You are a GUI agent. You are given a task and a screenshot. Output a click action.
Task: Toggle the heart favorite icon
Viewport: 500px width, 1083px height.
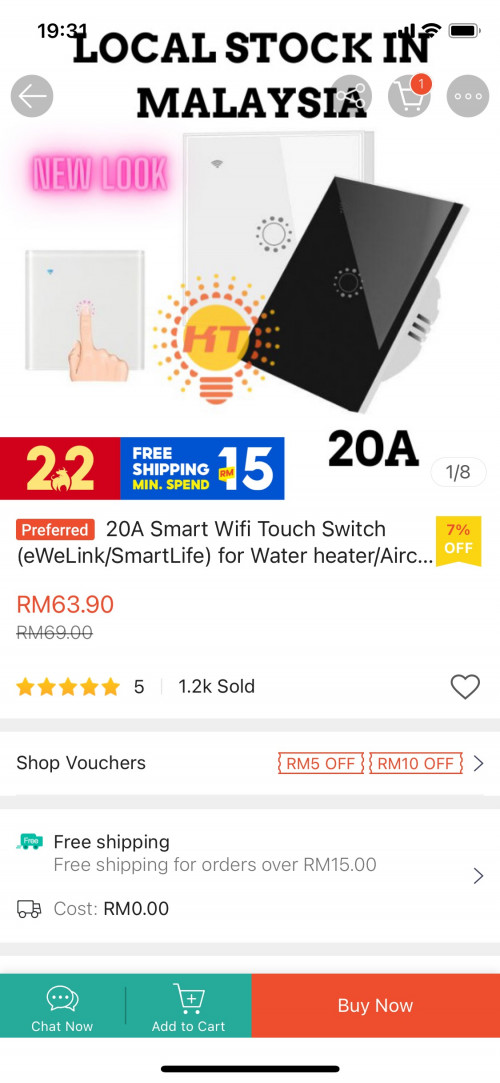click(x=465, y=687)
